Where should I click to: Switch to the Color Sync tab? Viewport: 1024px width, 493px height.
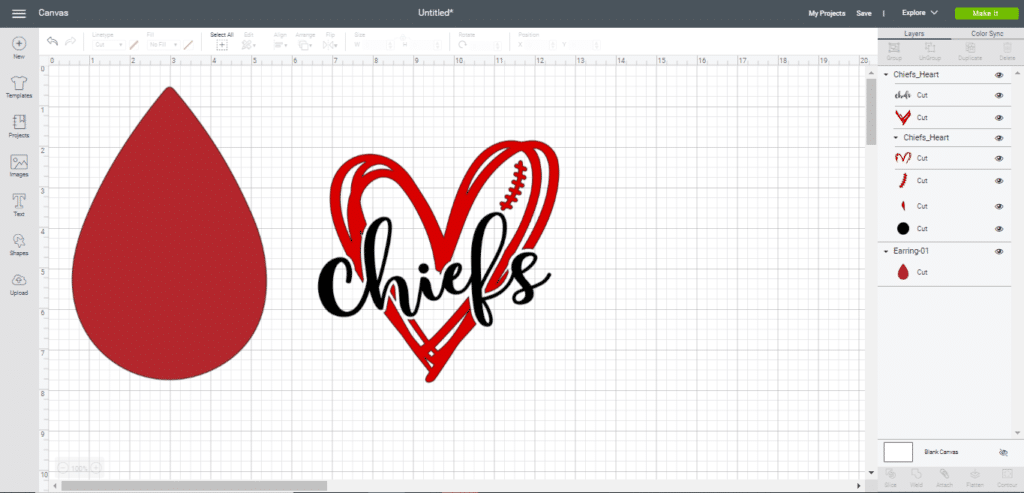987,33
